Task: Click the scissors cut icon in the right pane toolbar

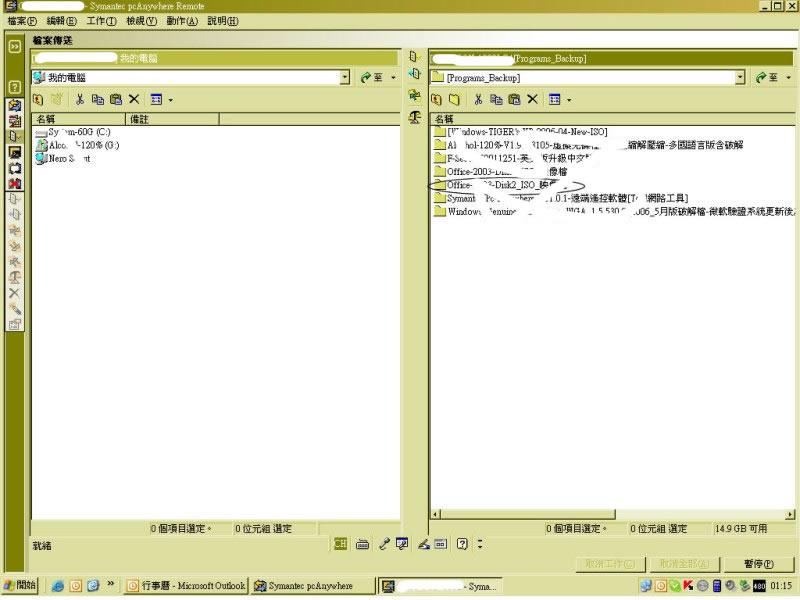Action: click(478, 99)
